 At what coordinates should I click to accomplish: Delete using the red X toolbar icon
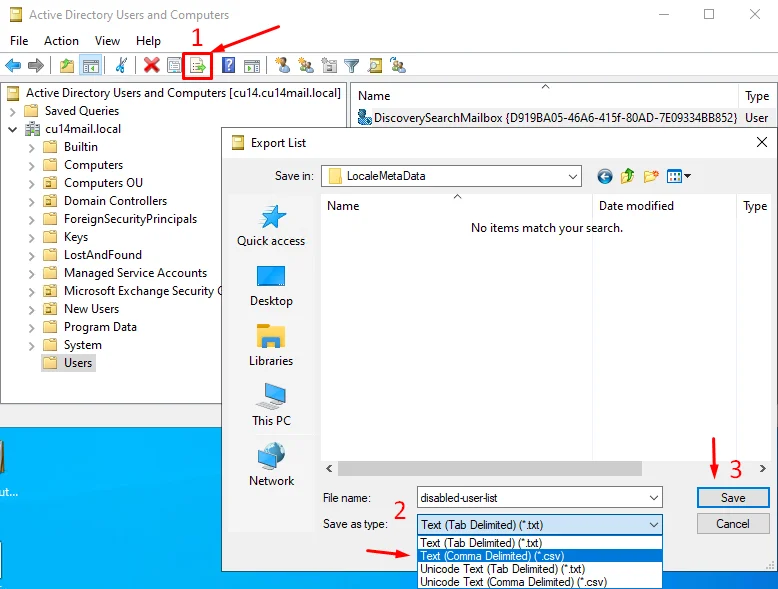151,65
